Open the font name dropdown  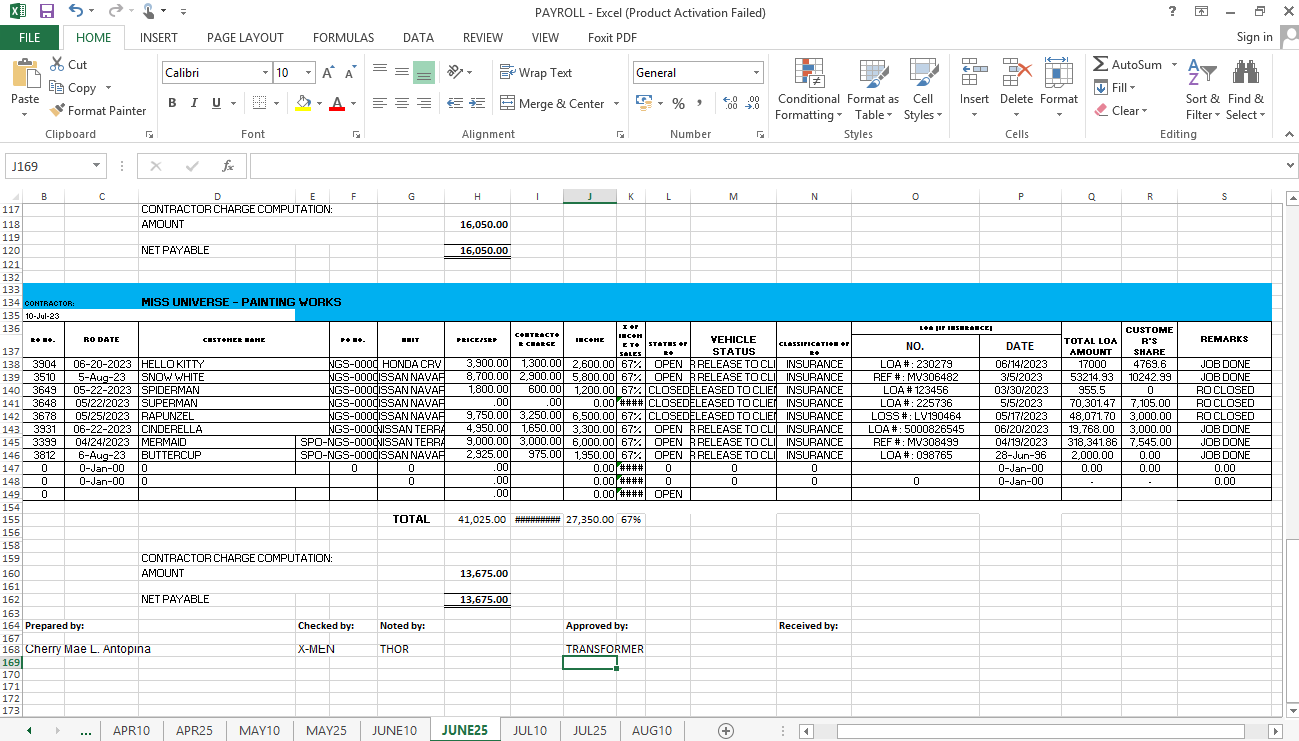coord(265,73)
